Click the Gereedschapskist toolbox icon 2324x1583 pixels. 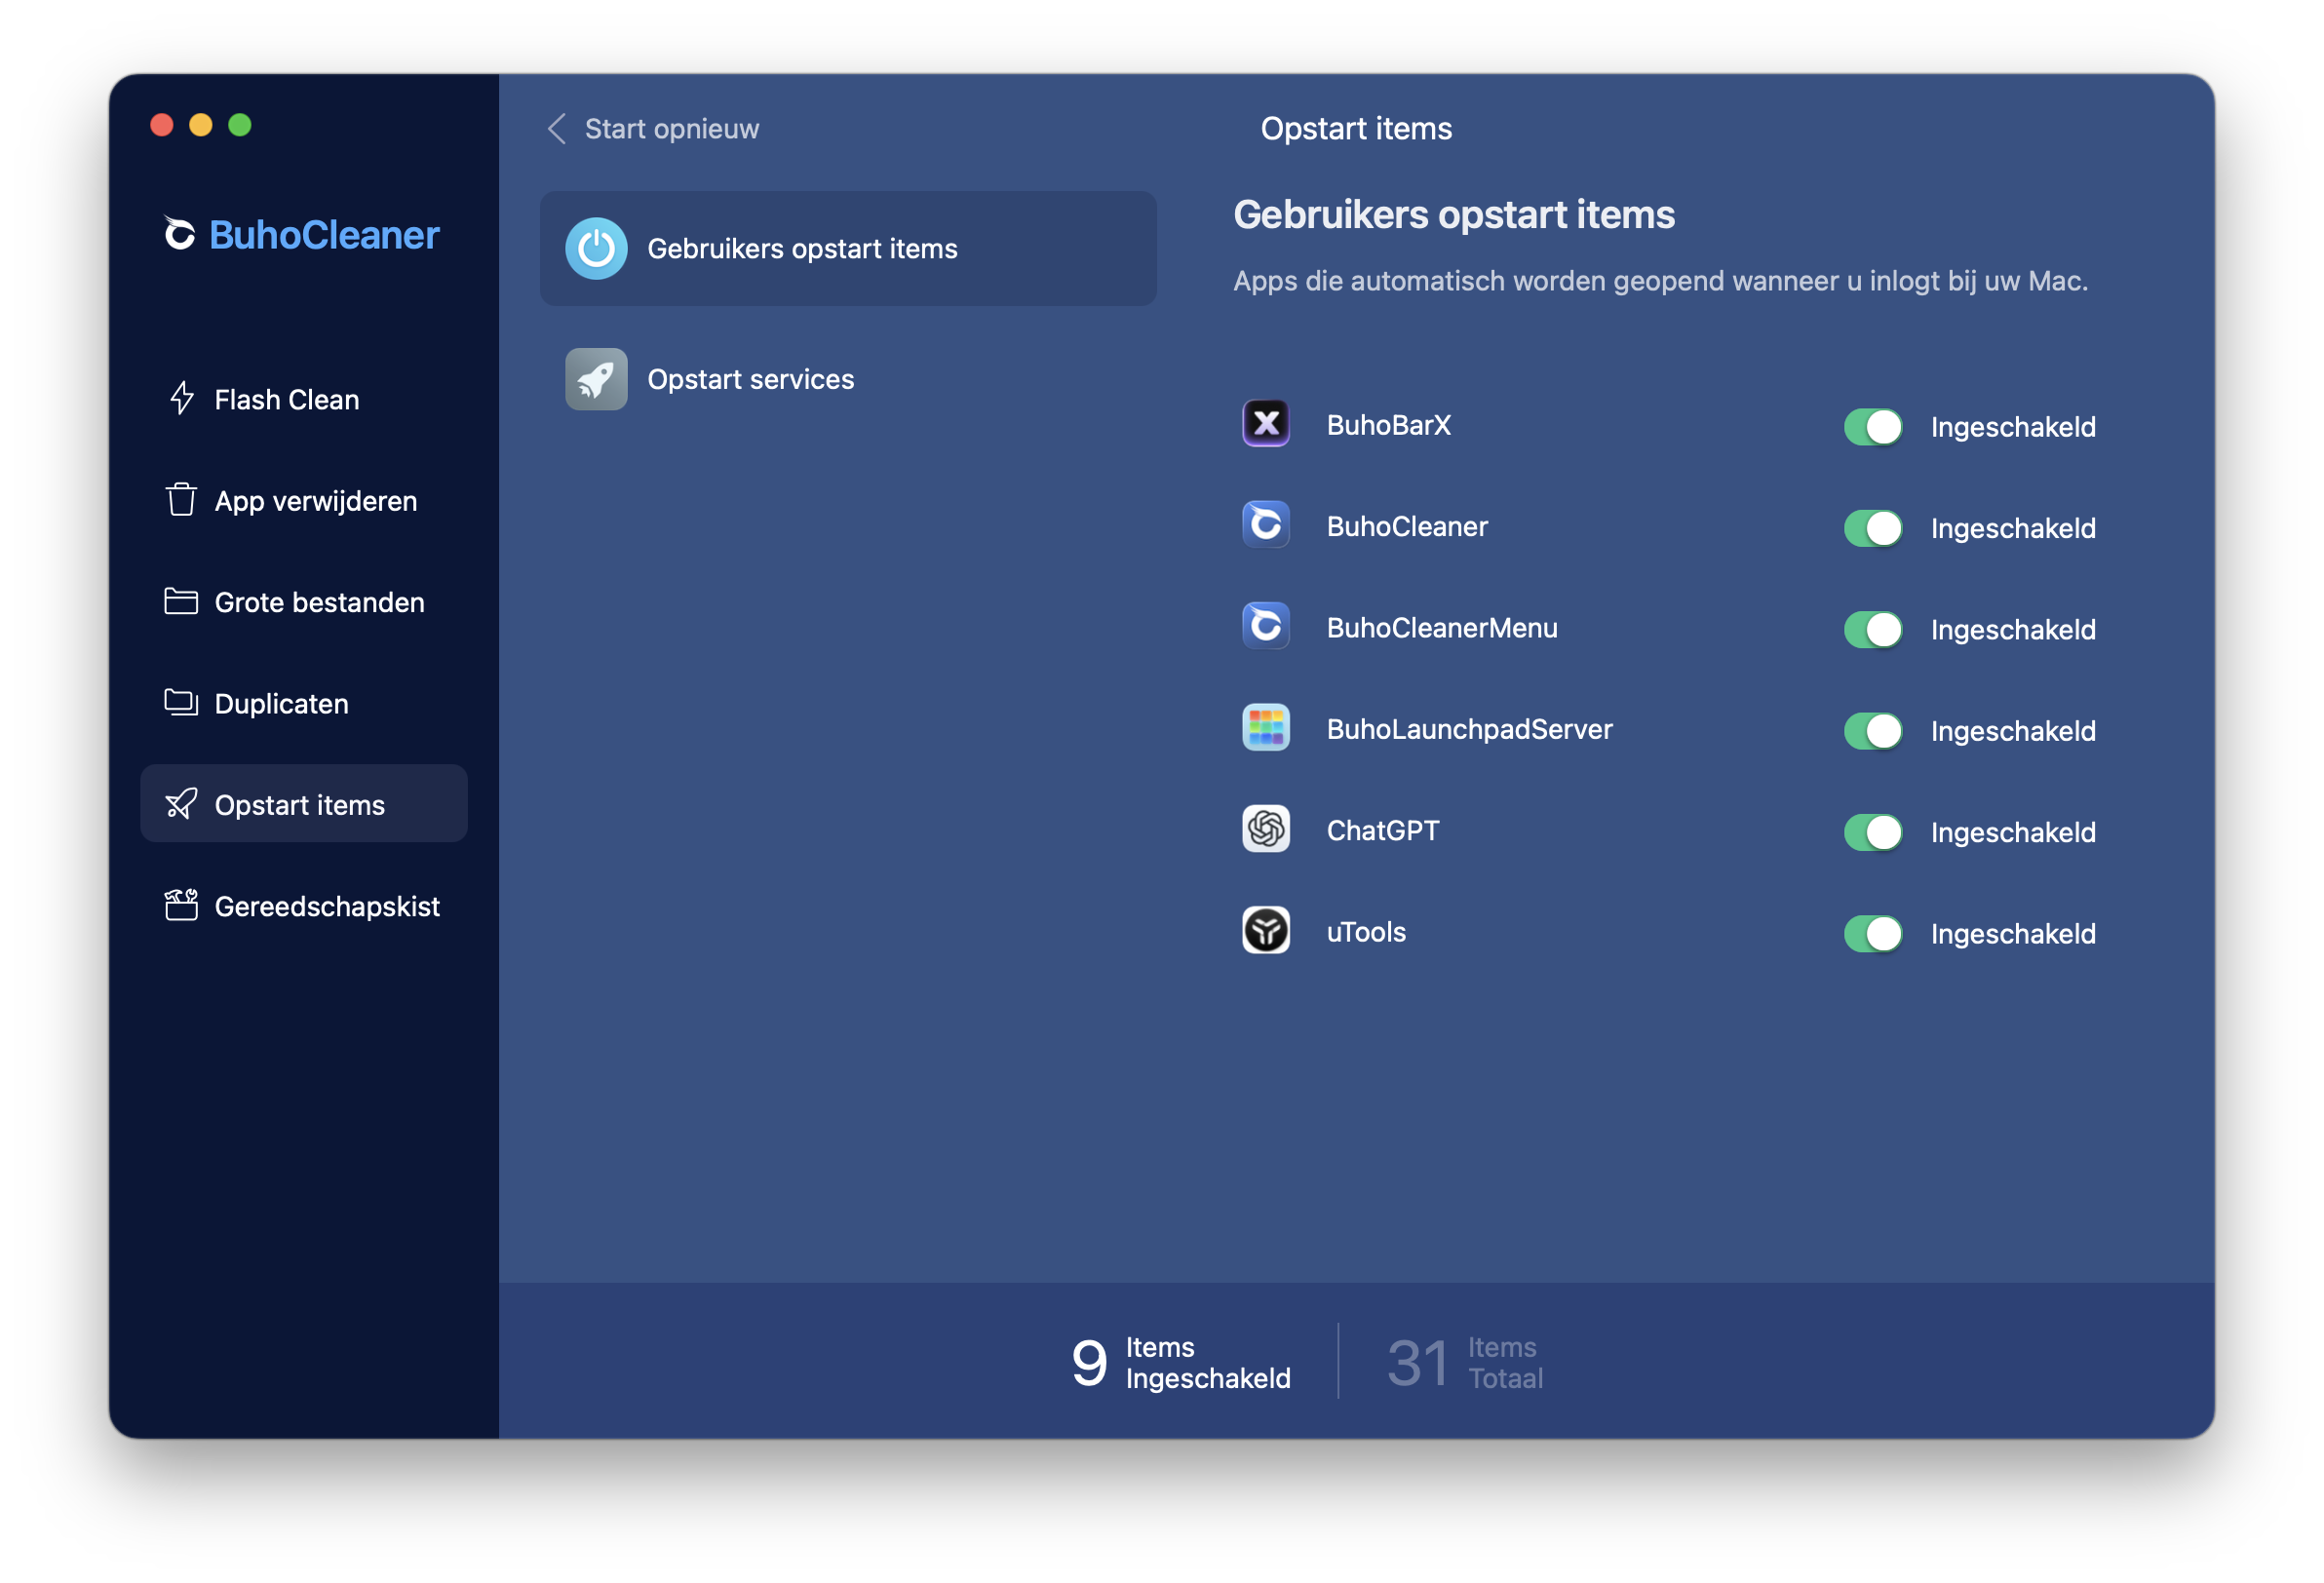(x=181, y=905)
